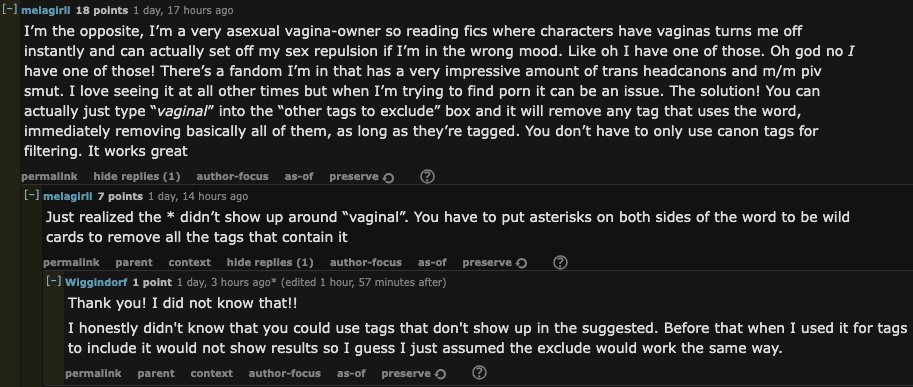Open permalink of the top comment

click(49, 176)
